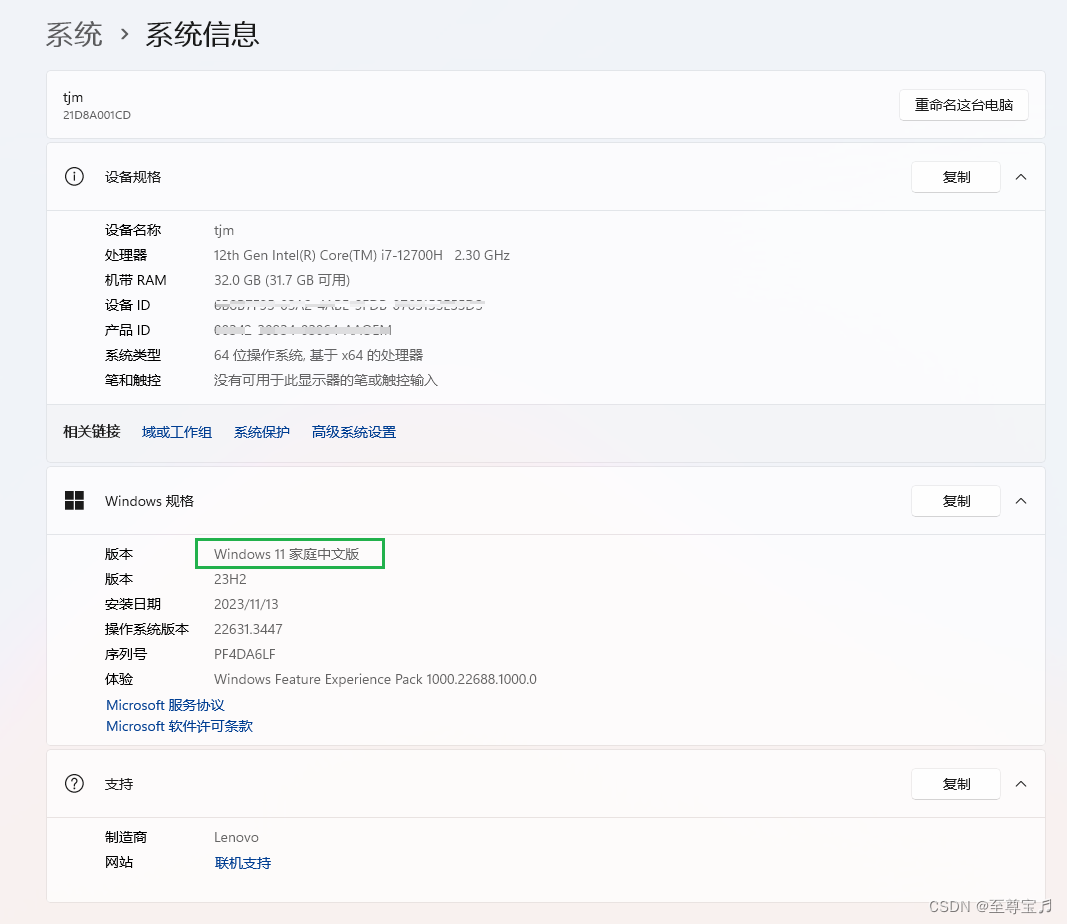Click the question mark icon beside 支持
The width and height of the screenshot is (1067, 924).
click(74, 784)
